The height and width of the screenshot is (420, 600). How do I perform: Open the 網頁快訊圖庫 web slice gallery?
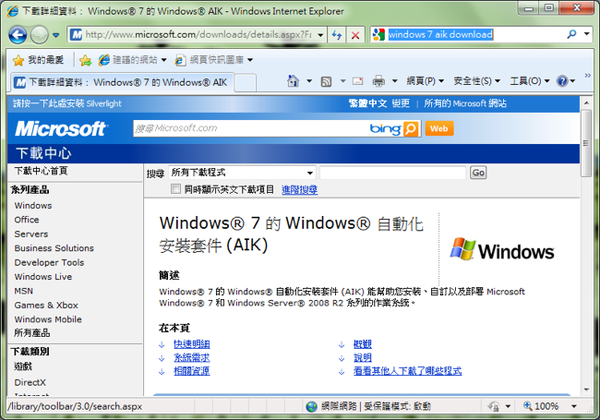[214, 60]
